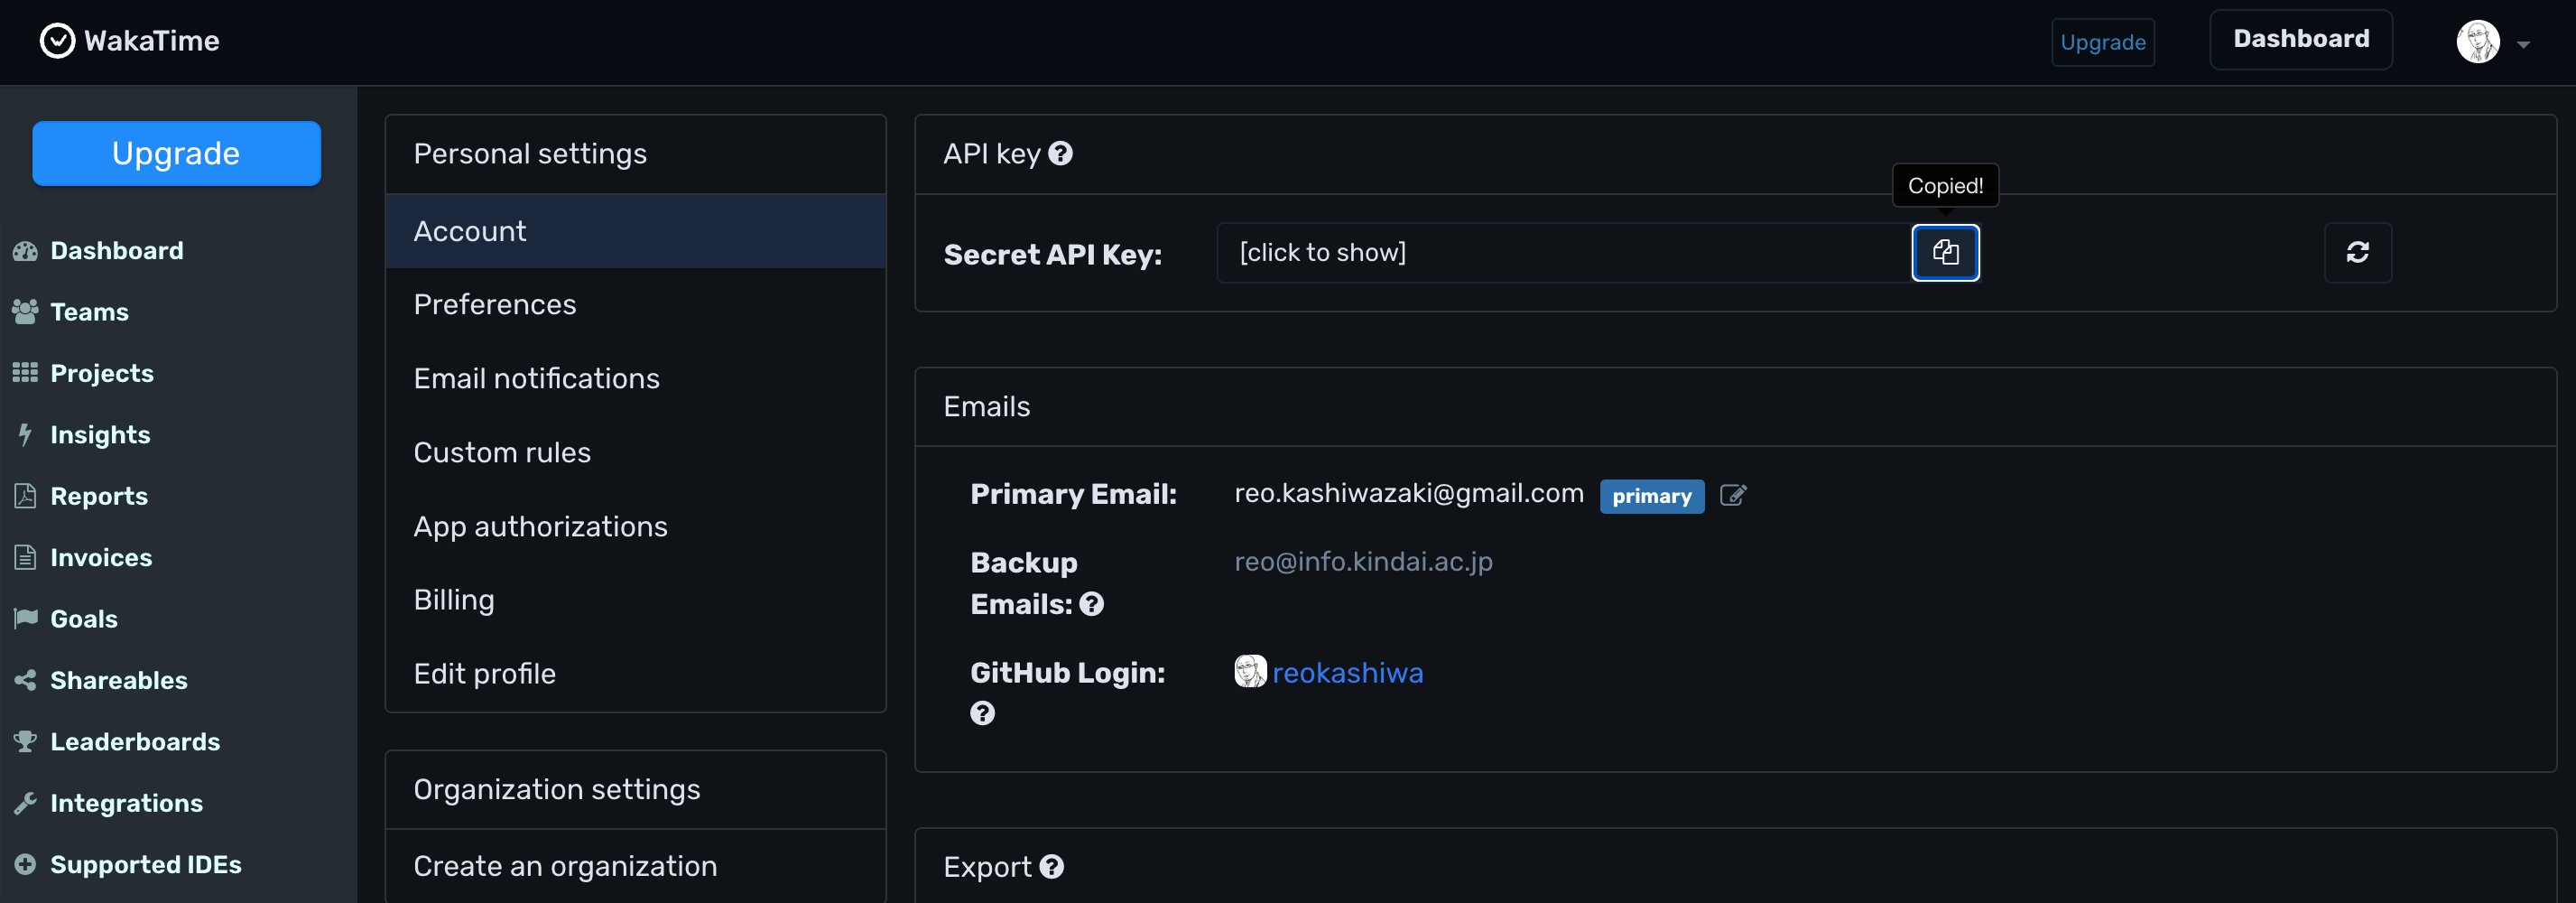Screen dimensions: 2576x903
Task: Open the profile avatar dropdown
Action: pos(2478,42)
